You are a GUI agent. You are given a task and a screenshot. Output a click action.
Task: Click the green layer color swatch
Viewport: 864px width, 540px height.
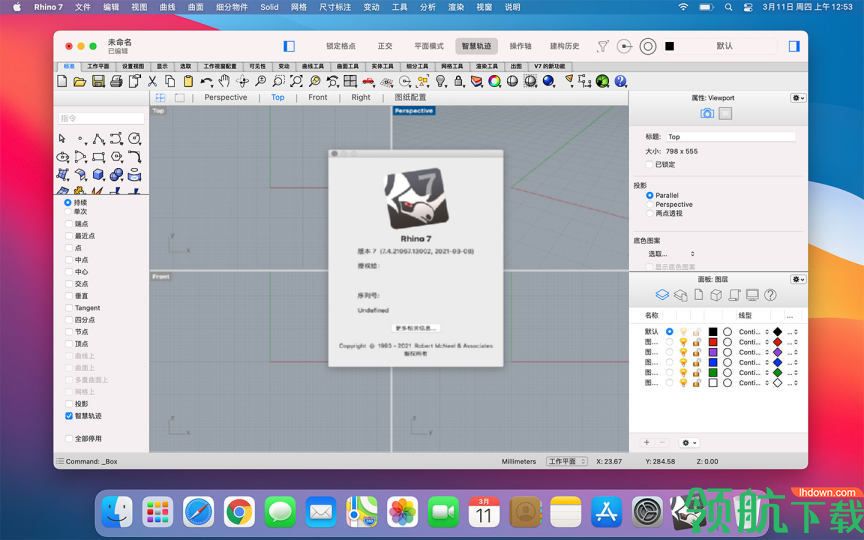pyautogui.click(x=713, y=372)
